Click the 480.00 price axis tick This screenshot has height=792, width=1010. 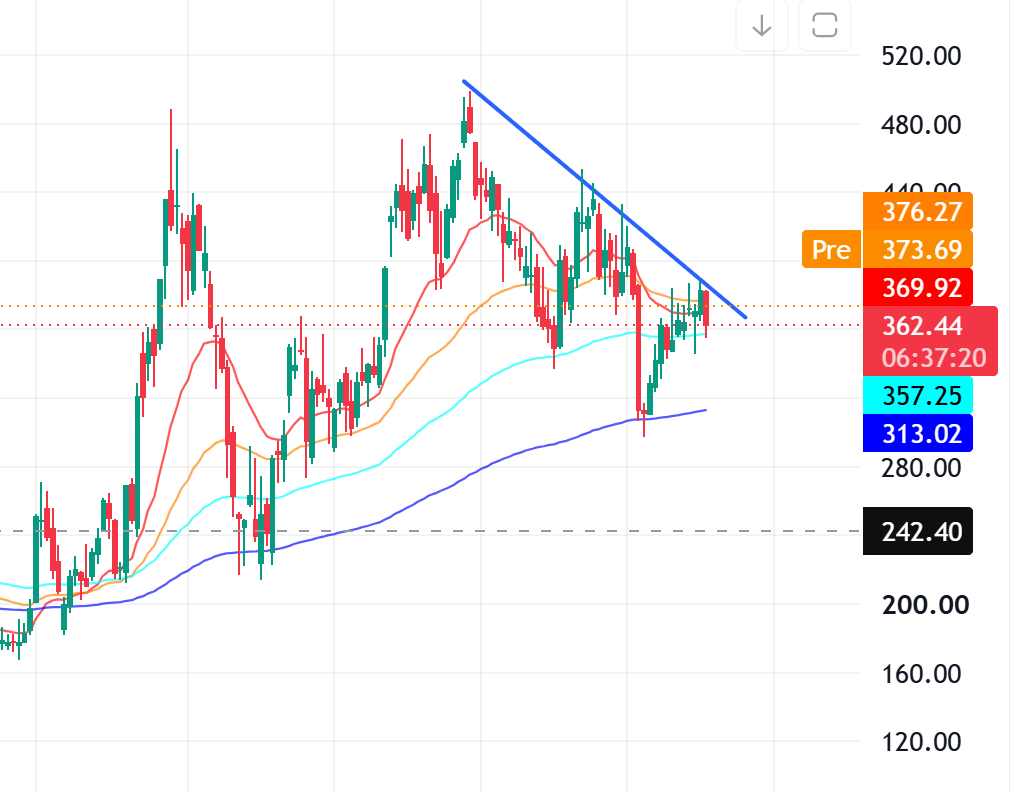point(921,124)
